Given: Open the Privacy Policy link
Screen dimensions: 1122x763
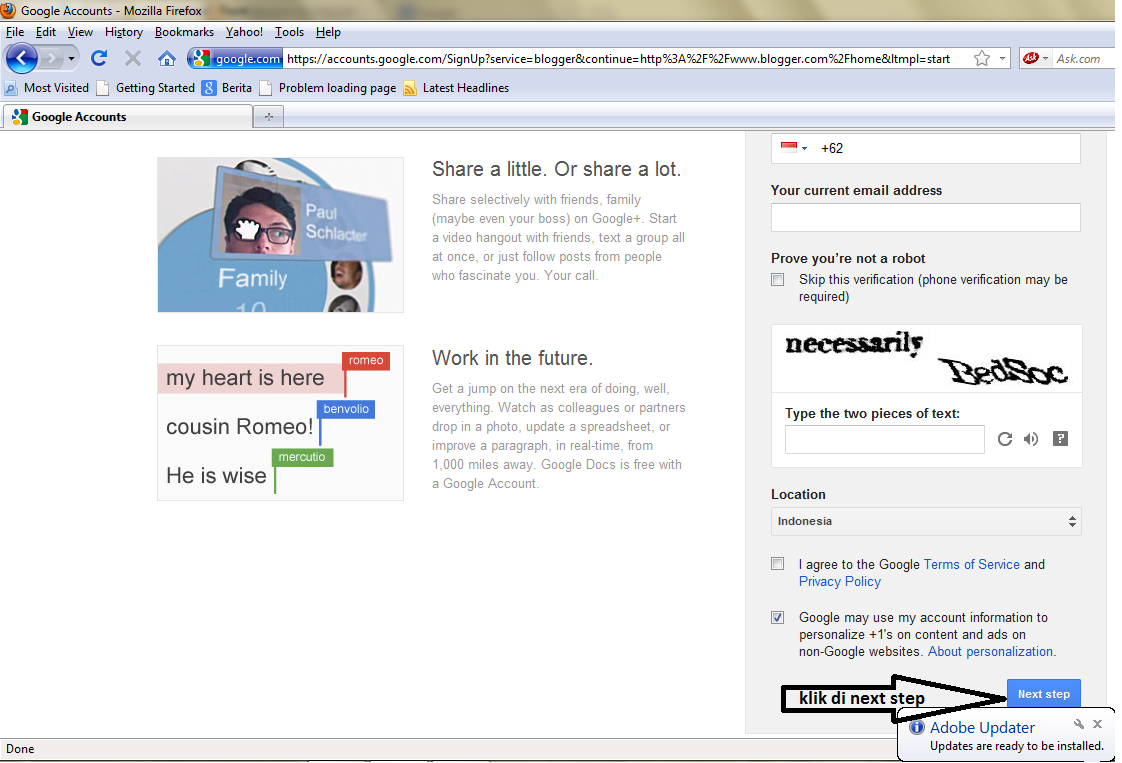Looking at the screenshot, I should pyautogui.click(x=839, y=582).
